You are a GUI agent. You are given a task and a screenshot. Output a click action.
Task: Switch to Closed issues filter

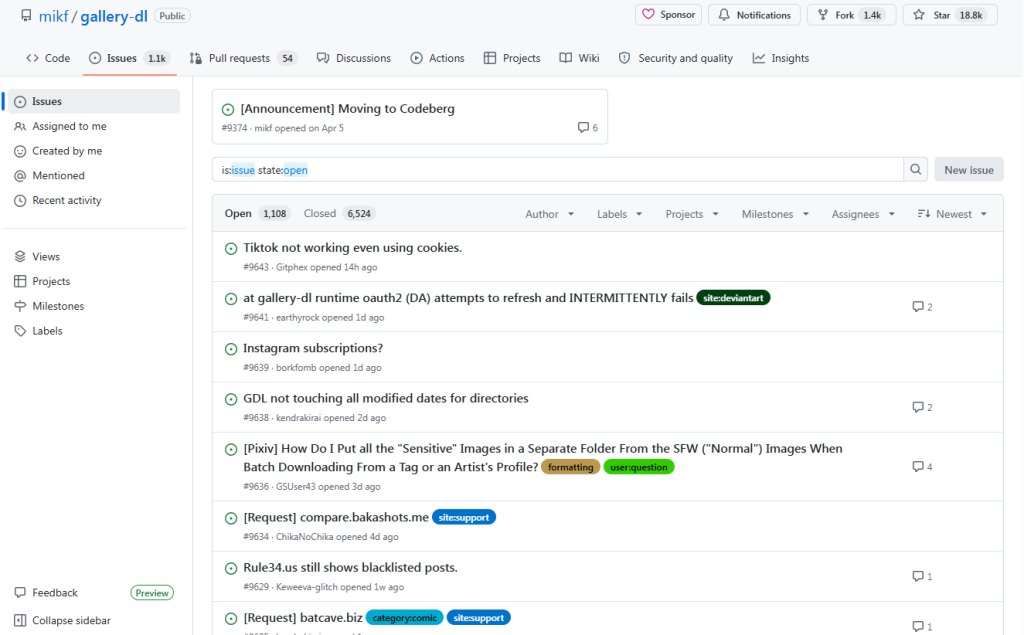coord(339,214)
